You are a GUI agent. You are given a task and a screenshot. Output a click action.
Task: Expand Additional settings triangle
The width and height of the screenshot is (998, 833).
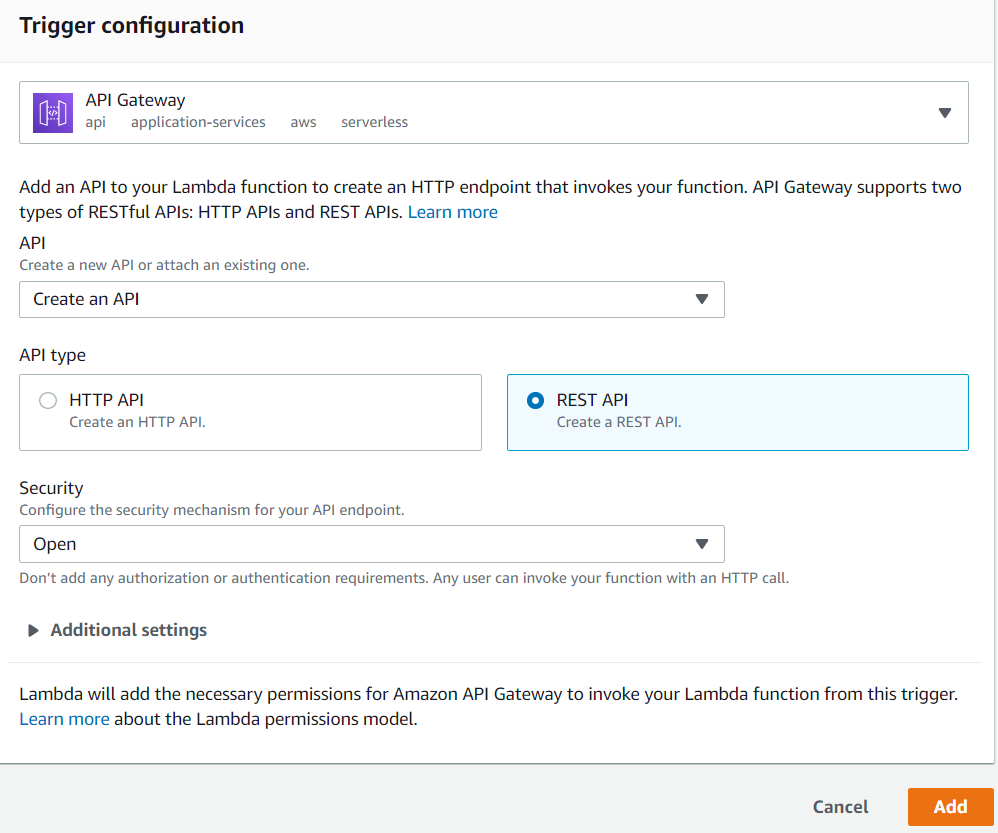click(33, 630)
